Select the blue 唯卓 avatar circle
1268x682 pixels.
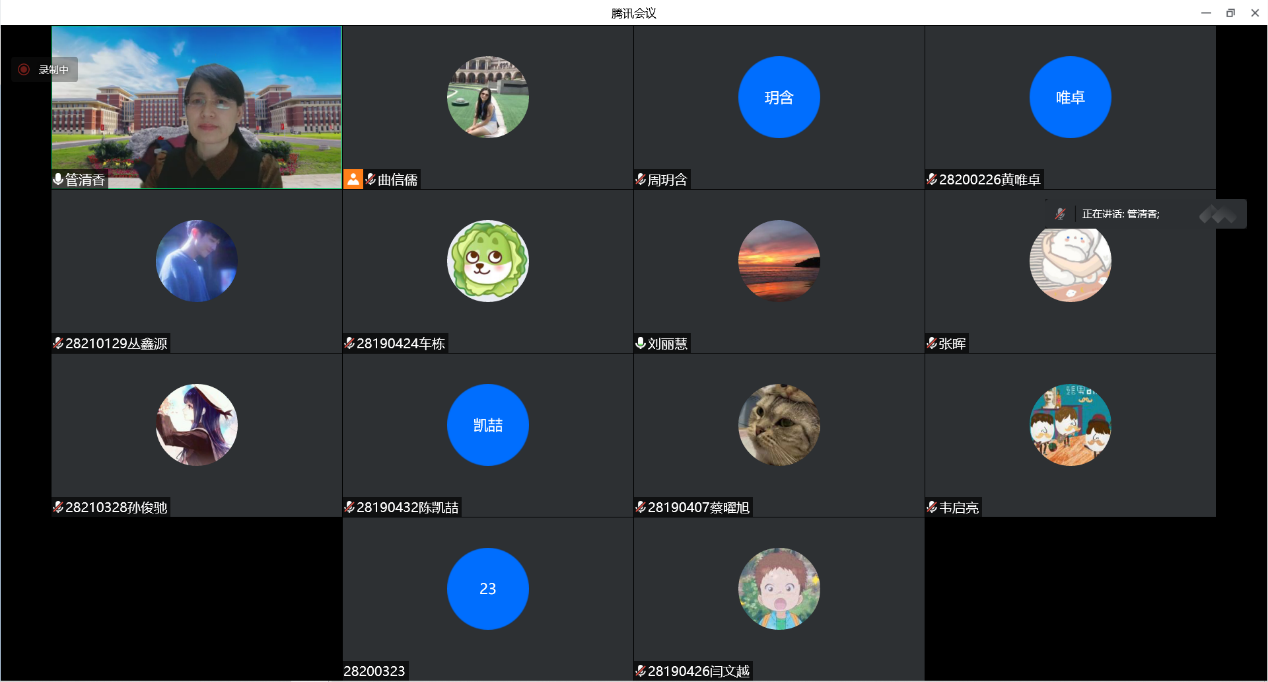1070,97
